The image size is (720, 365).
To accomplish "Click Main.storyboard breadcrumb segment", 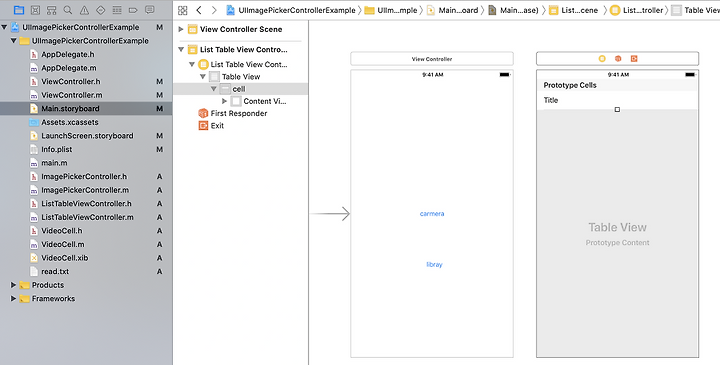I will 452,10.
